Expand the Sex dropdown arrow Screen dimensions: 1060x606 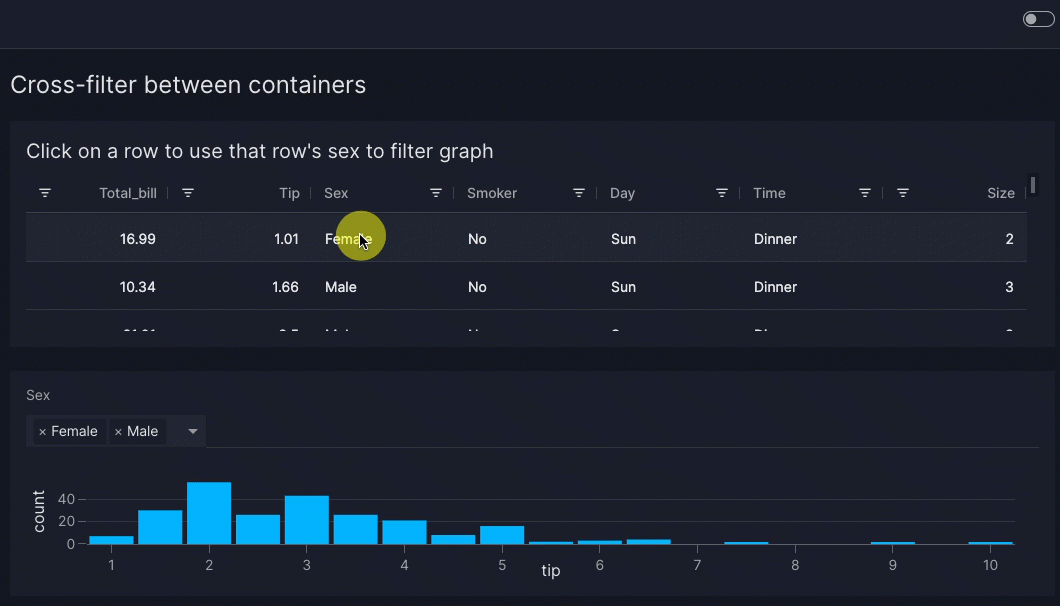[x=193, y=432]
